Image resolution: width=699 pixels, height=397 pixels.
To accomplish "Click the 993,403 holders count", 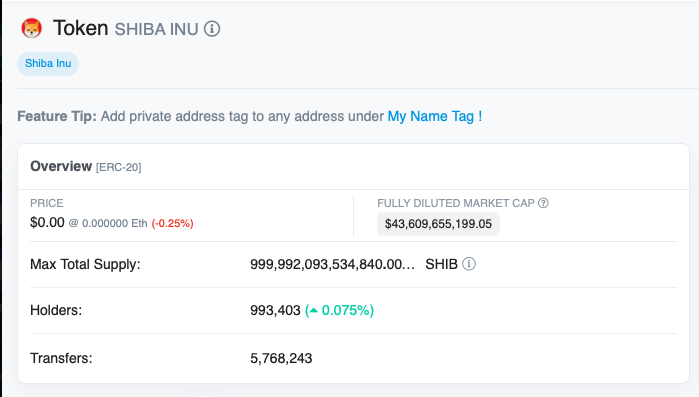I will click(275, 310).
